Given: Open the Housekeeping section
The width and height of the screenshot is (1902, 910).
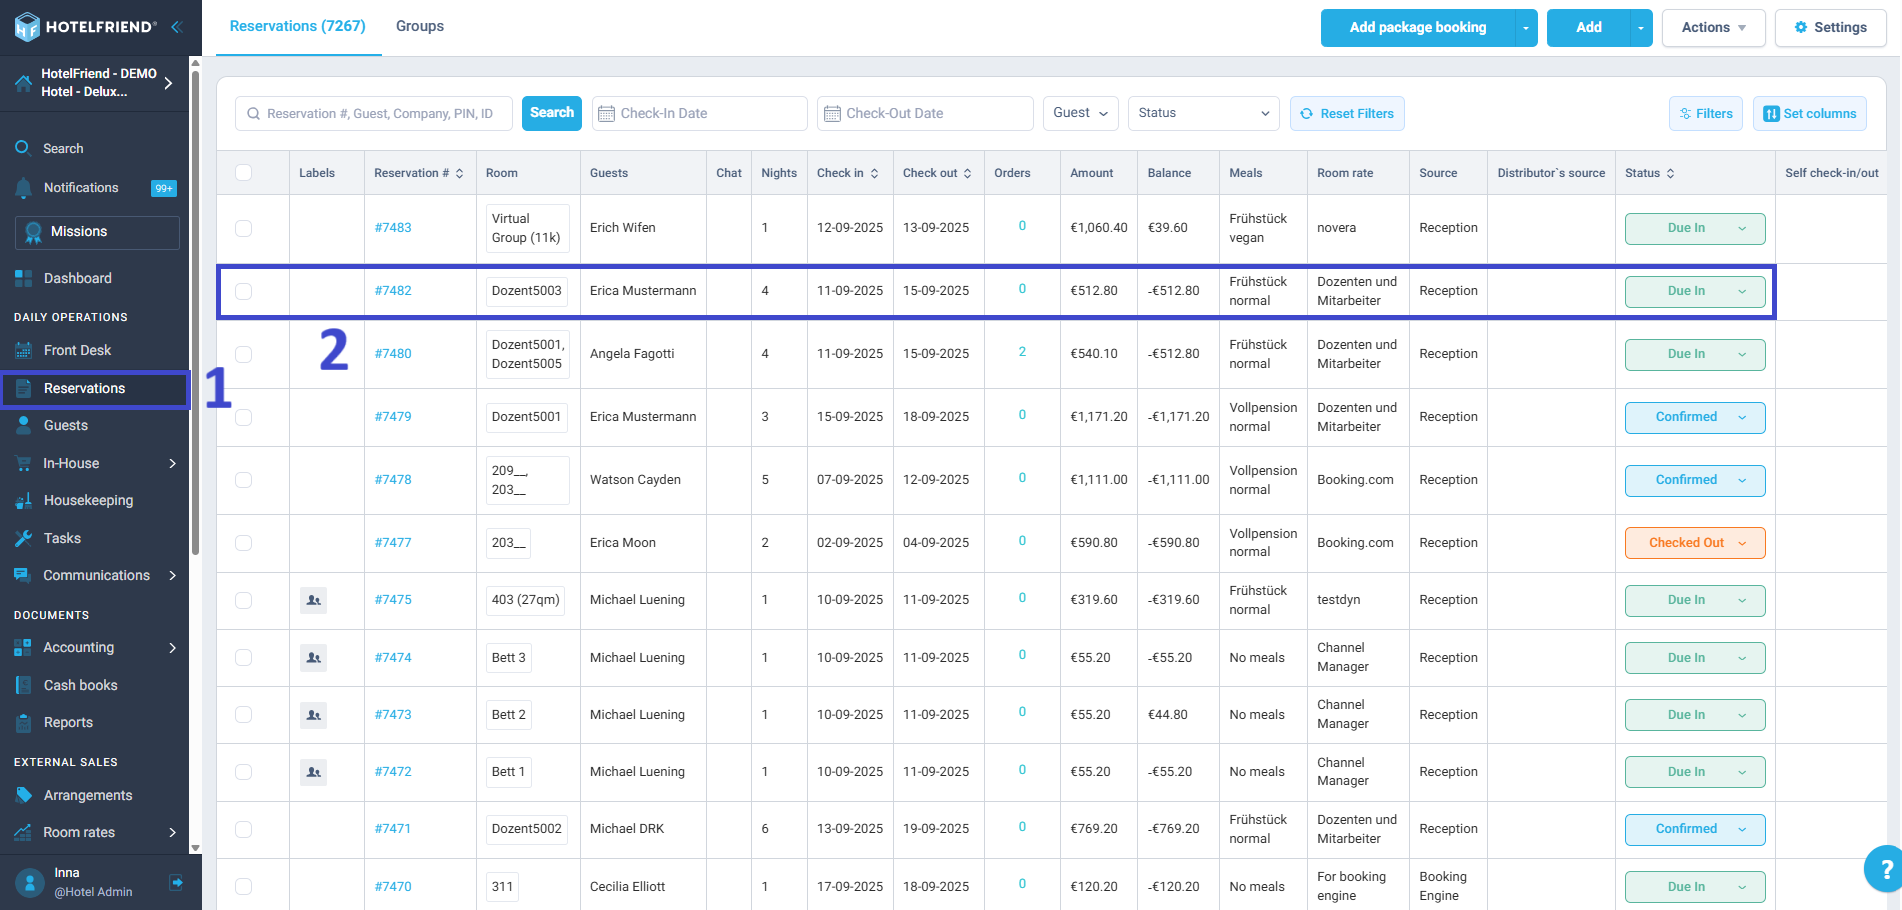Looking at the screenshot, I should click(x=87, y=500).
